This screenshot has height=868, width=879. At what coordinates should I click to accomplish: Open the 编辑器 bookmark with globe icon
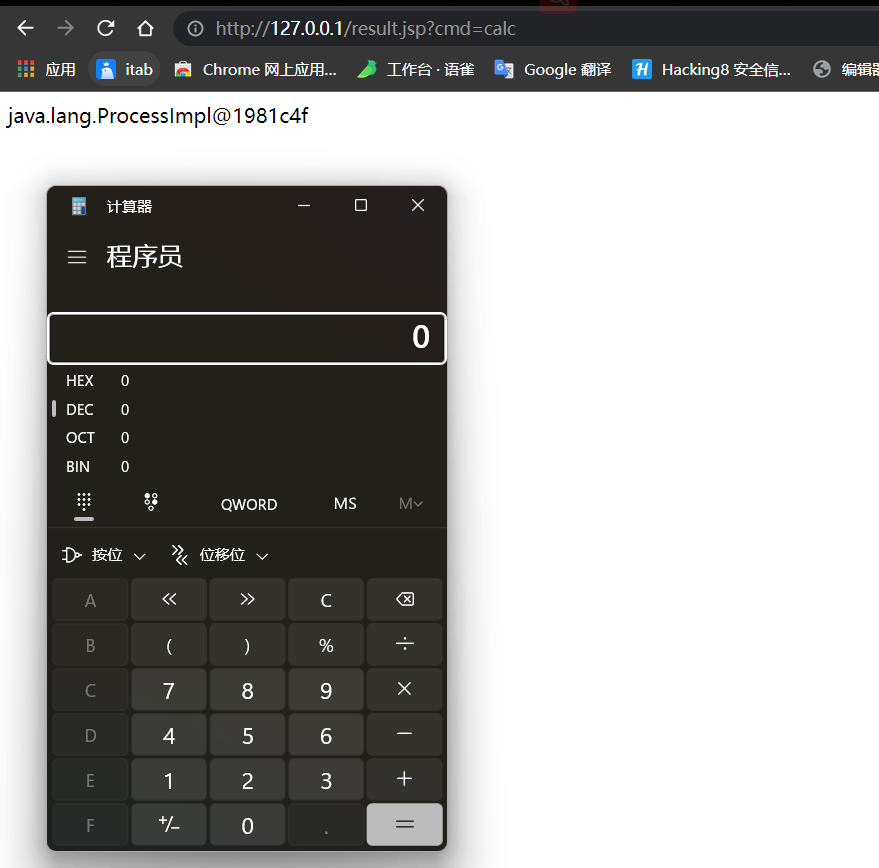coord(845,70)
